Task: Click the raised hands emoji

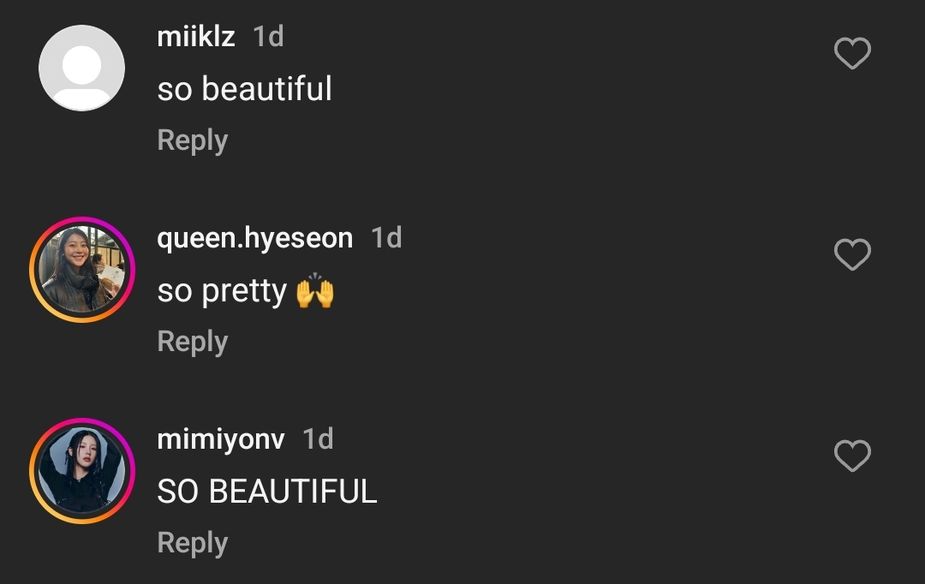Action: (315, 291)
